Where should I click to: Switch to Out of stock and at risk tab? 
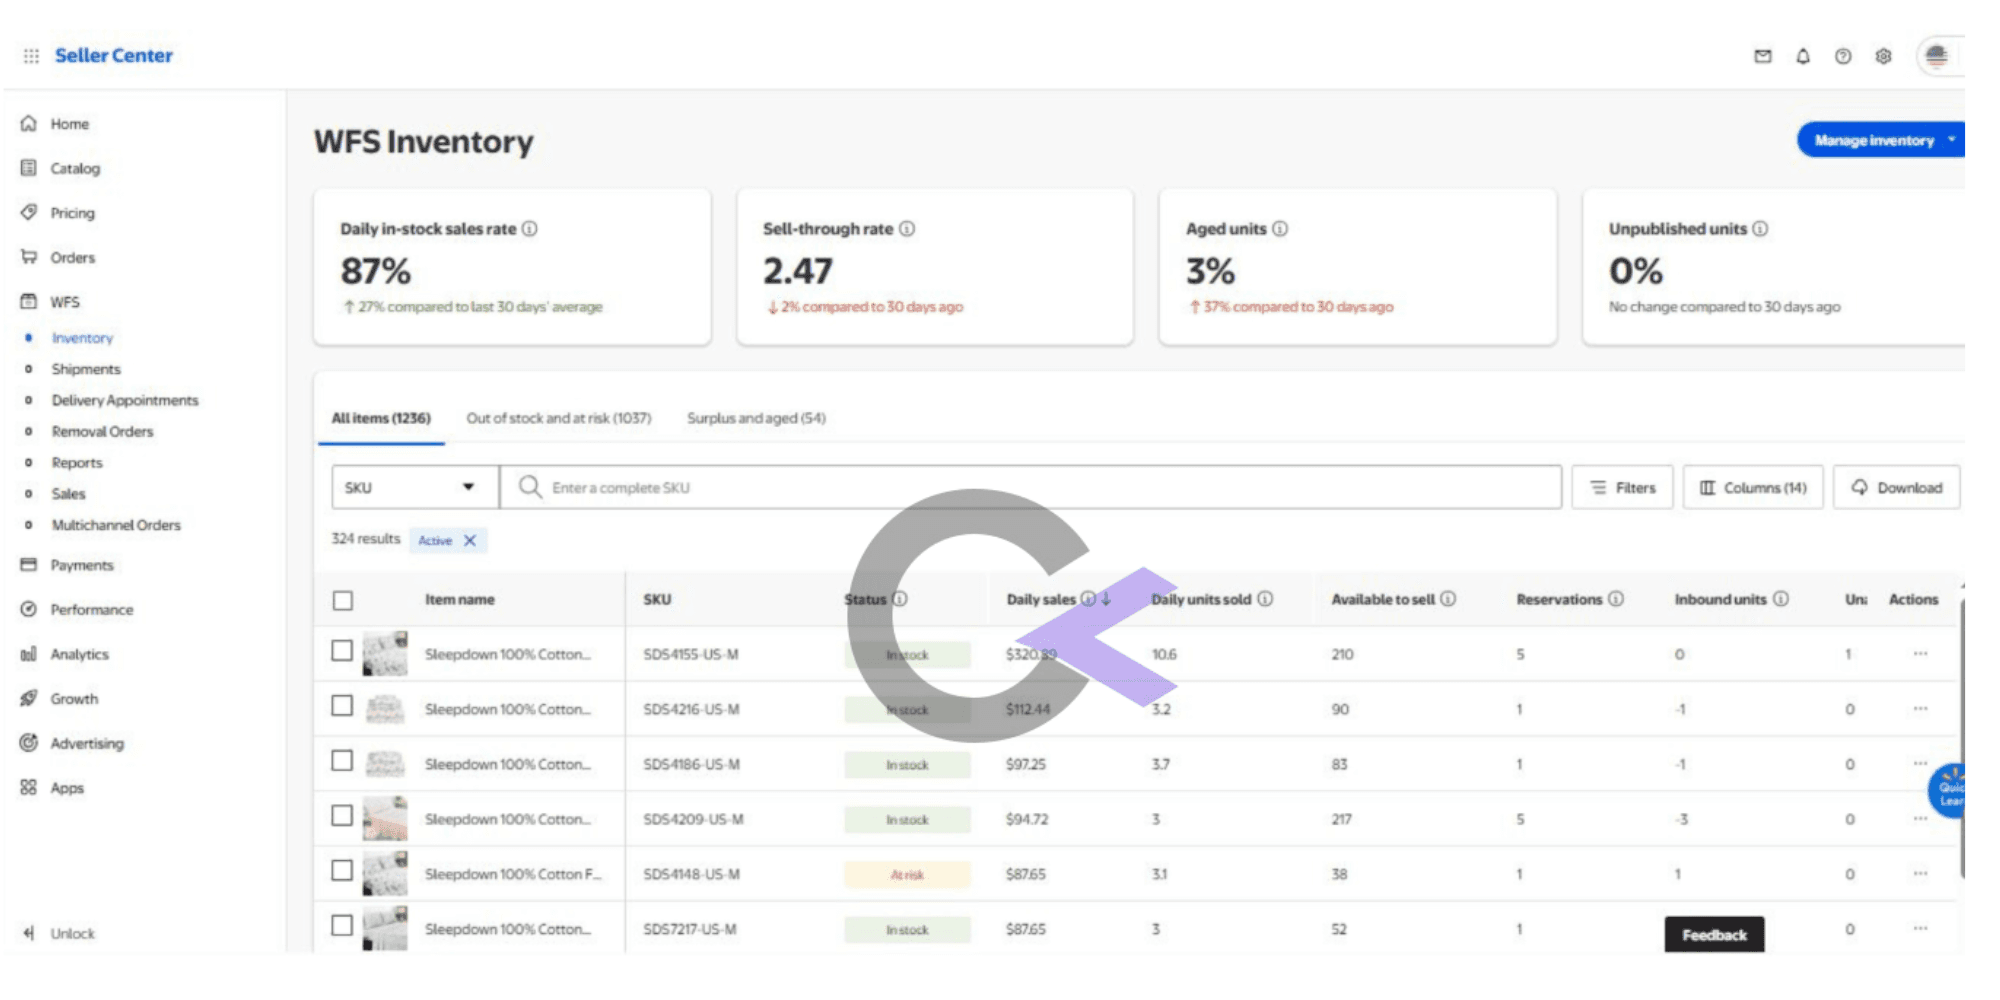[559, 418]
